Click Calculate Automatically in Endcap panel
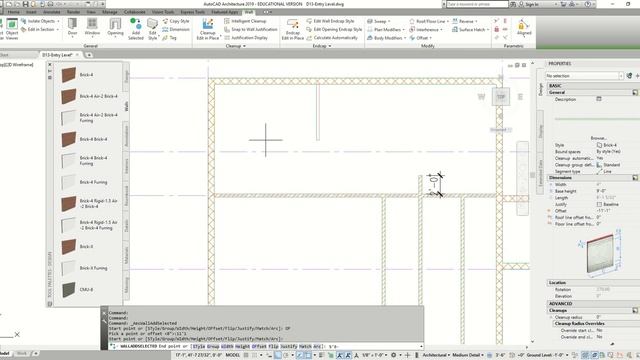The width and height of the screenshot is (640, 360). [332, 38]
